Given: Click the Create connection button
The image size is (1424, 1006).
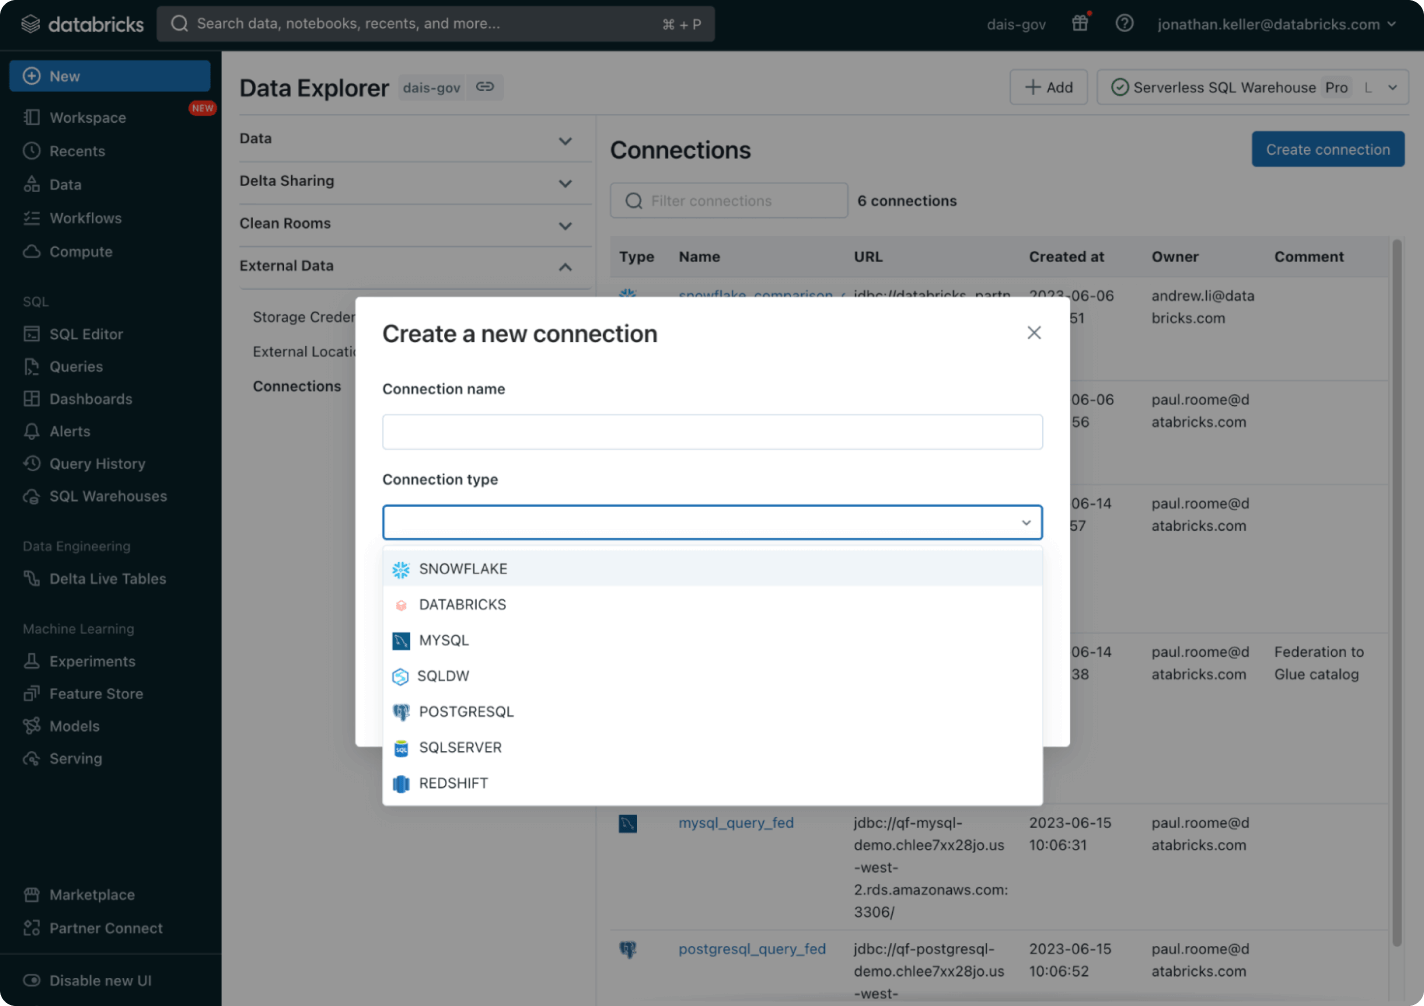Looking at the screenshot, I should [x=1327, y=150].
